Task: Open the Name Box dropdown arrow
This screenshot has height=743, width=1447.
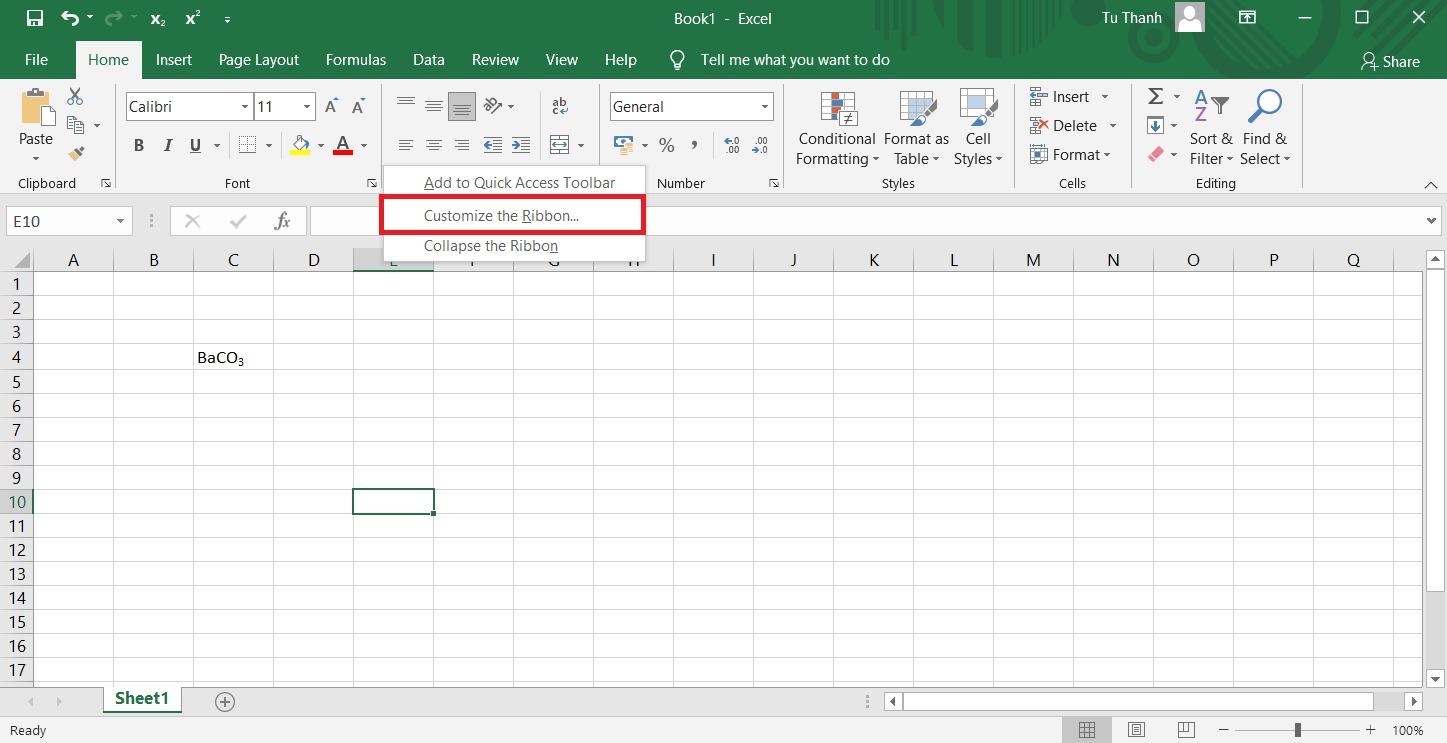Action: coord(121,221)
